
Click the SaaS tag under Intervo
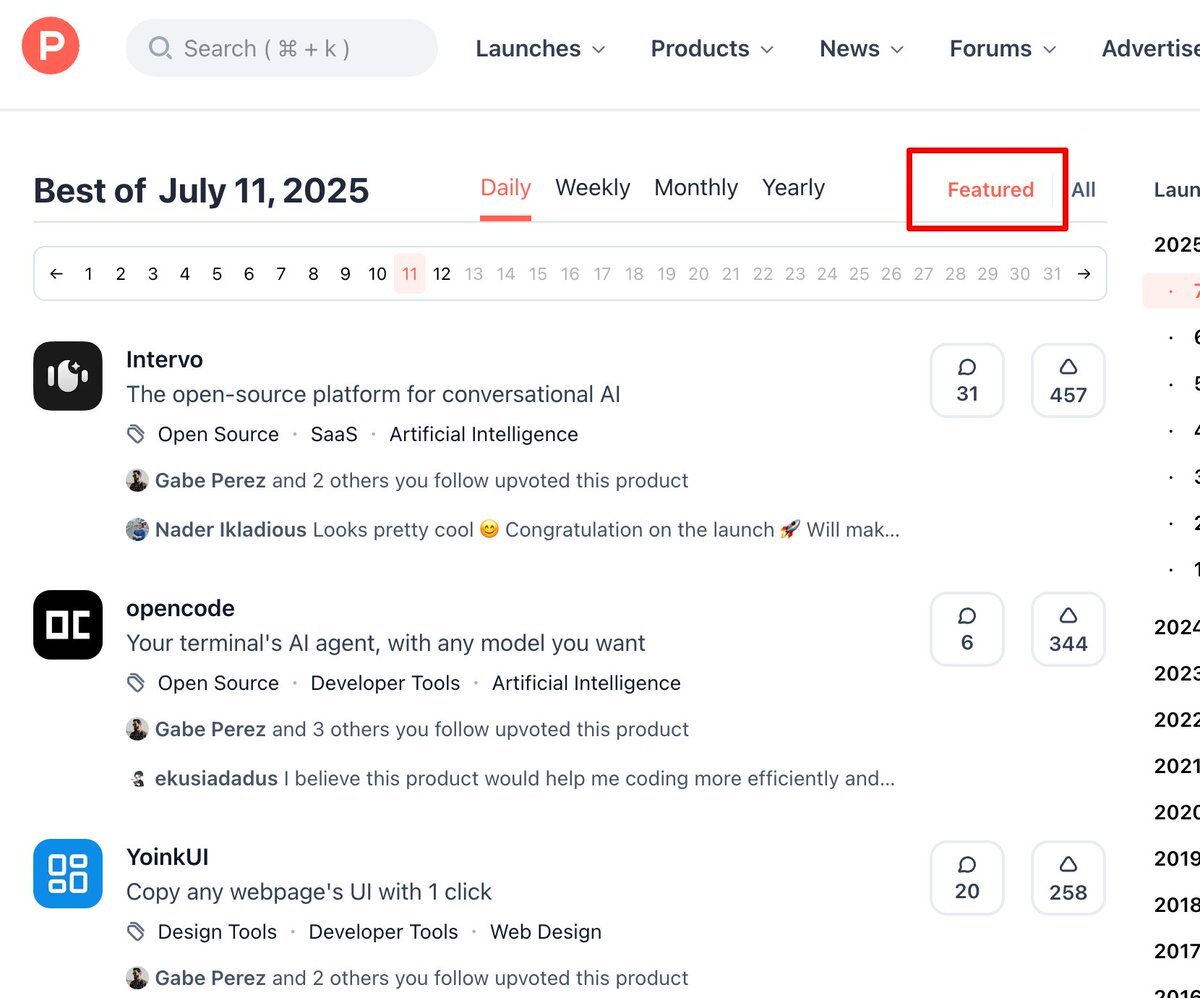pos(334,435)
